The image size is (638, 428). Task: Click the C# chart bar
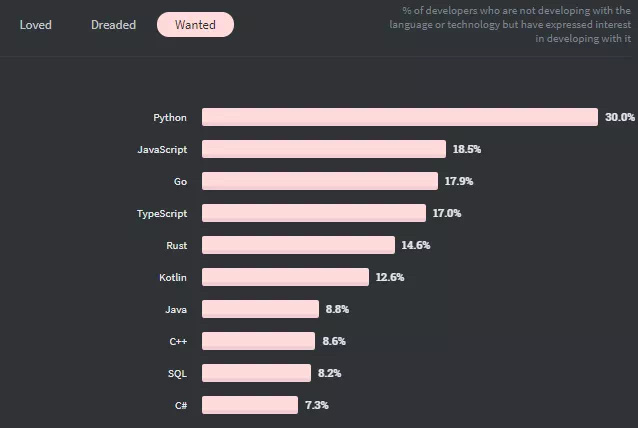[x=250, y=405]
